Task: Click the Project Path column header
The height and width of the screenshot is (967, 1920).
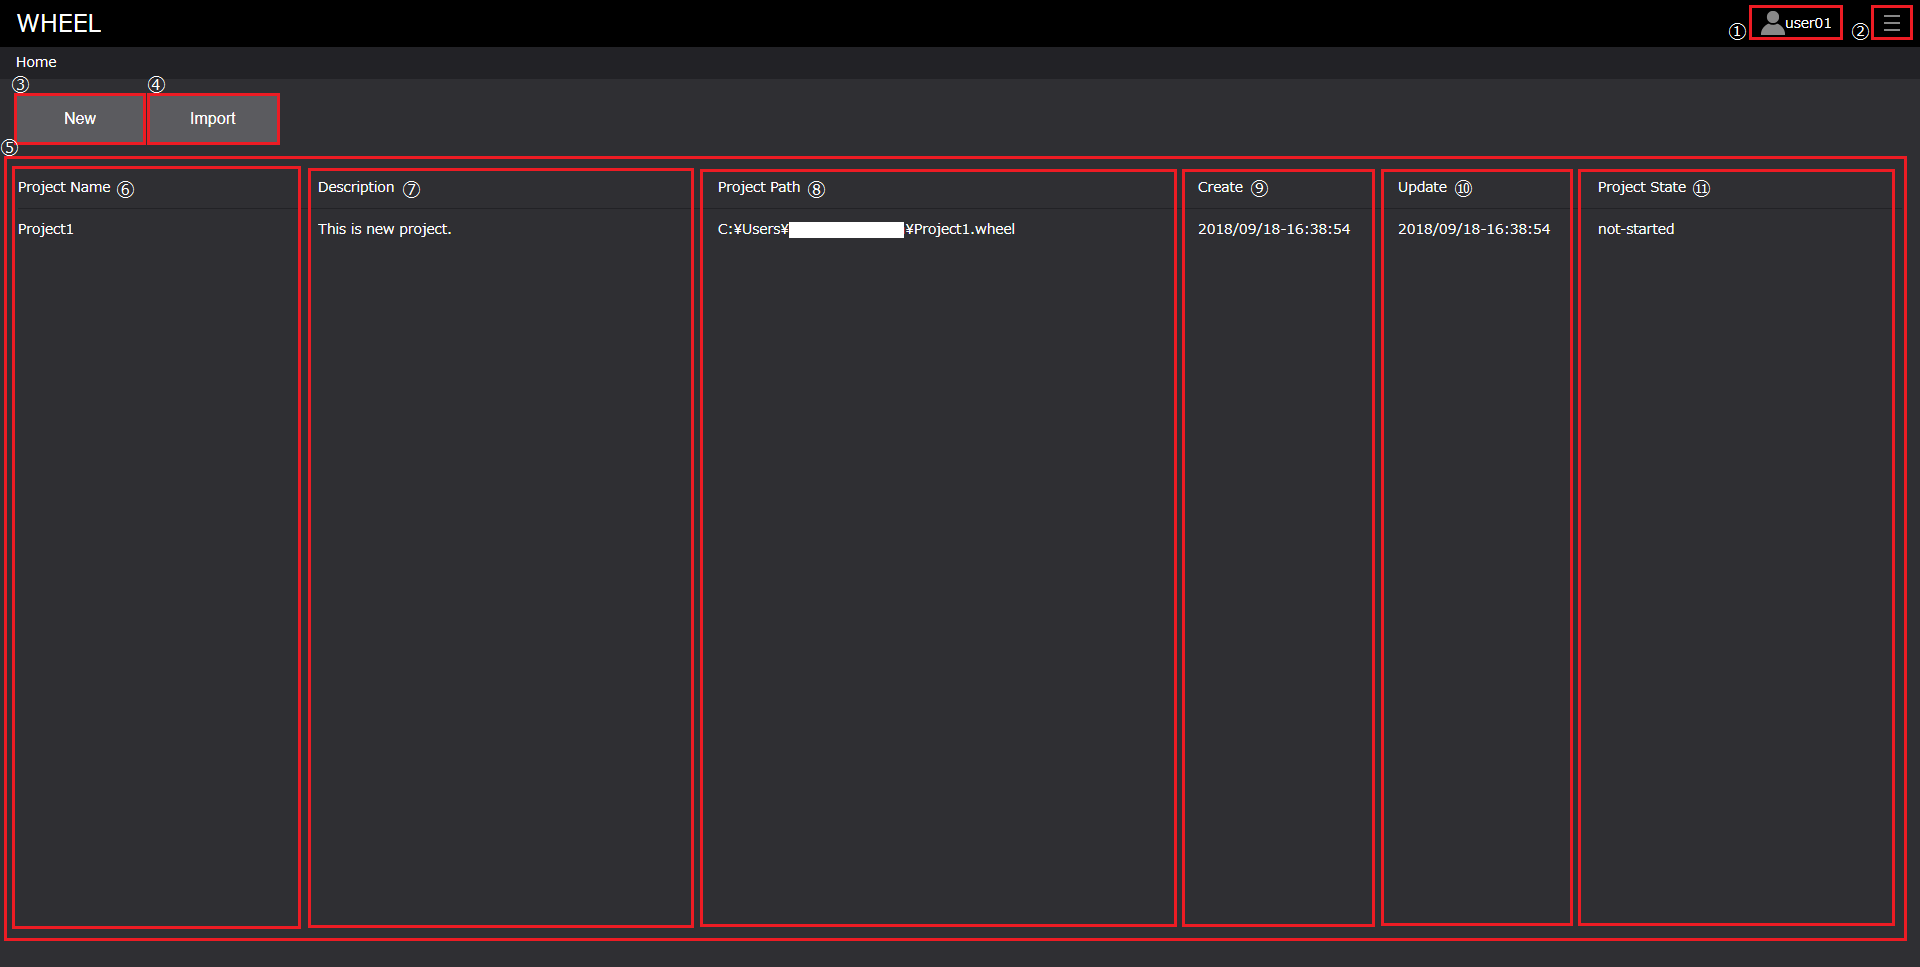Action: (758, 187)
